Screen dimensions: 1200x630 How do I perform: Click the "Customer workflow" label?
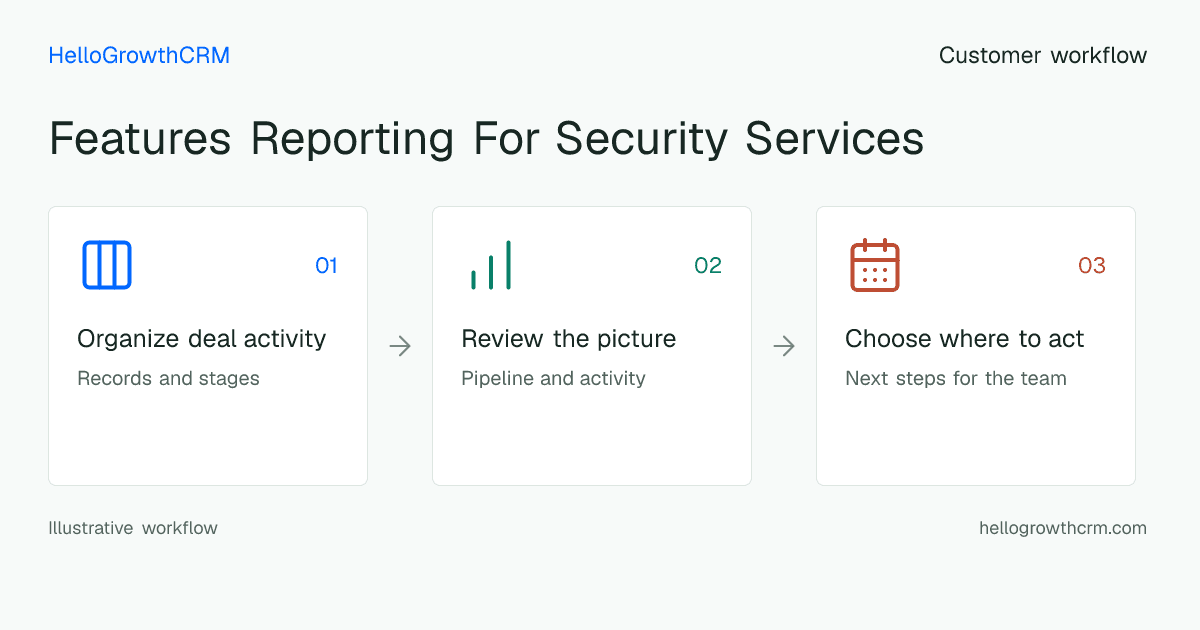coord(1043,56)
